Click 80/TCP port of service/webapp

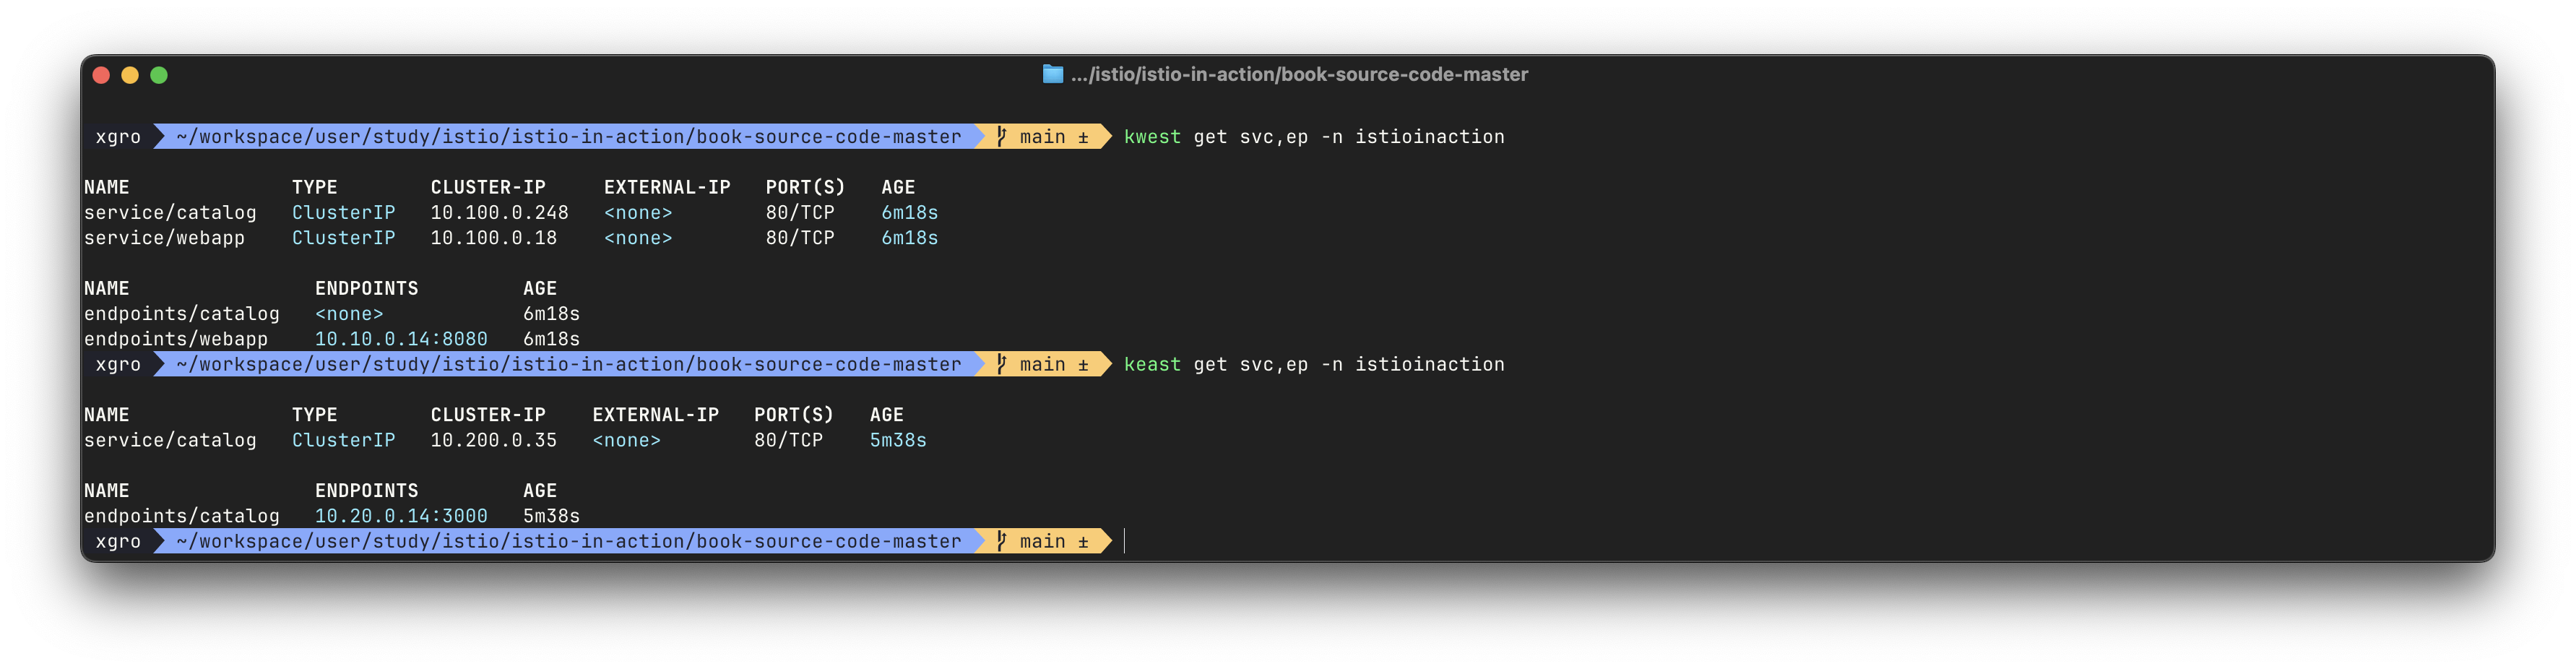tap(800, 238)
